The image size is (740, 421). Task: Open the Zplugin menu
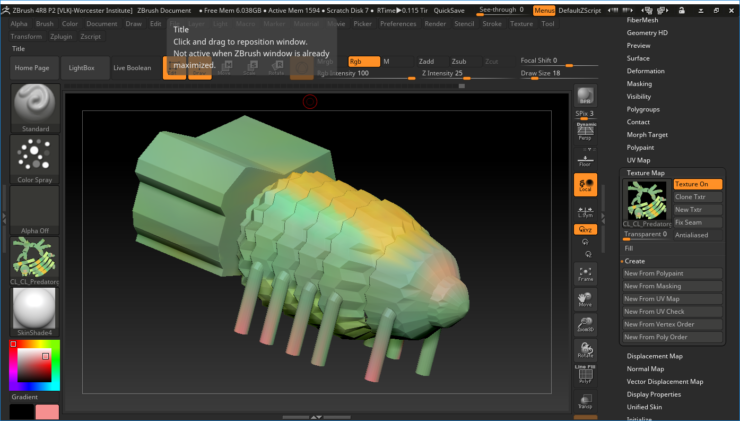pos(61,36)
